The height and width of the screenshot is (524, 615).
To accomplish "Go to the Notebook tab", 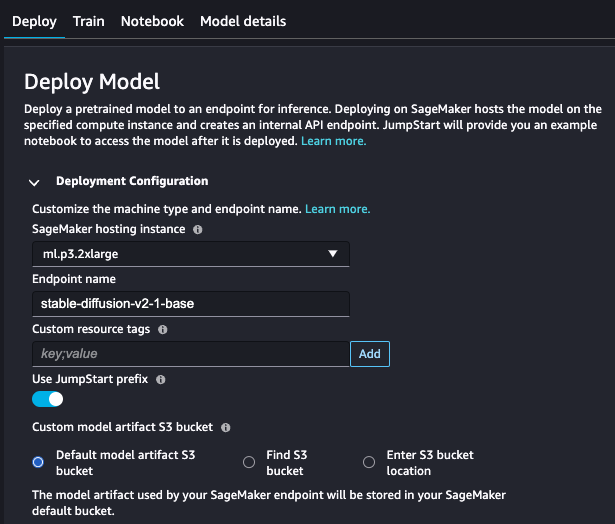I will (x=152, y=21).
